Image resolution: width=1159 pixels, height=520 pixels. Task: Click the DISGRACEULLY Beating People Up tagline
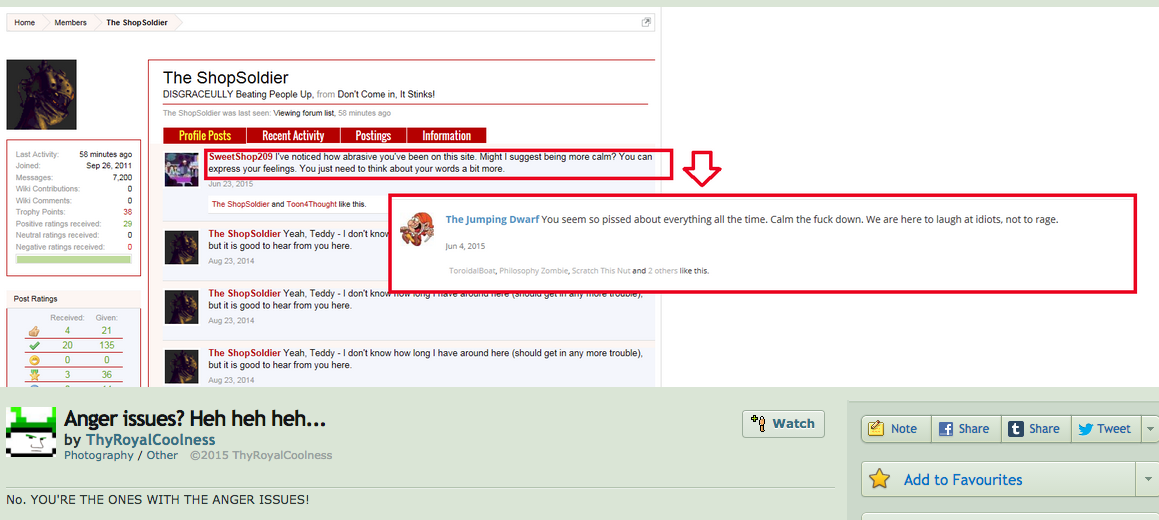tap(237, 95)
